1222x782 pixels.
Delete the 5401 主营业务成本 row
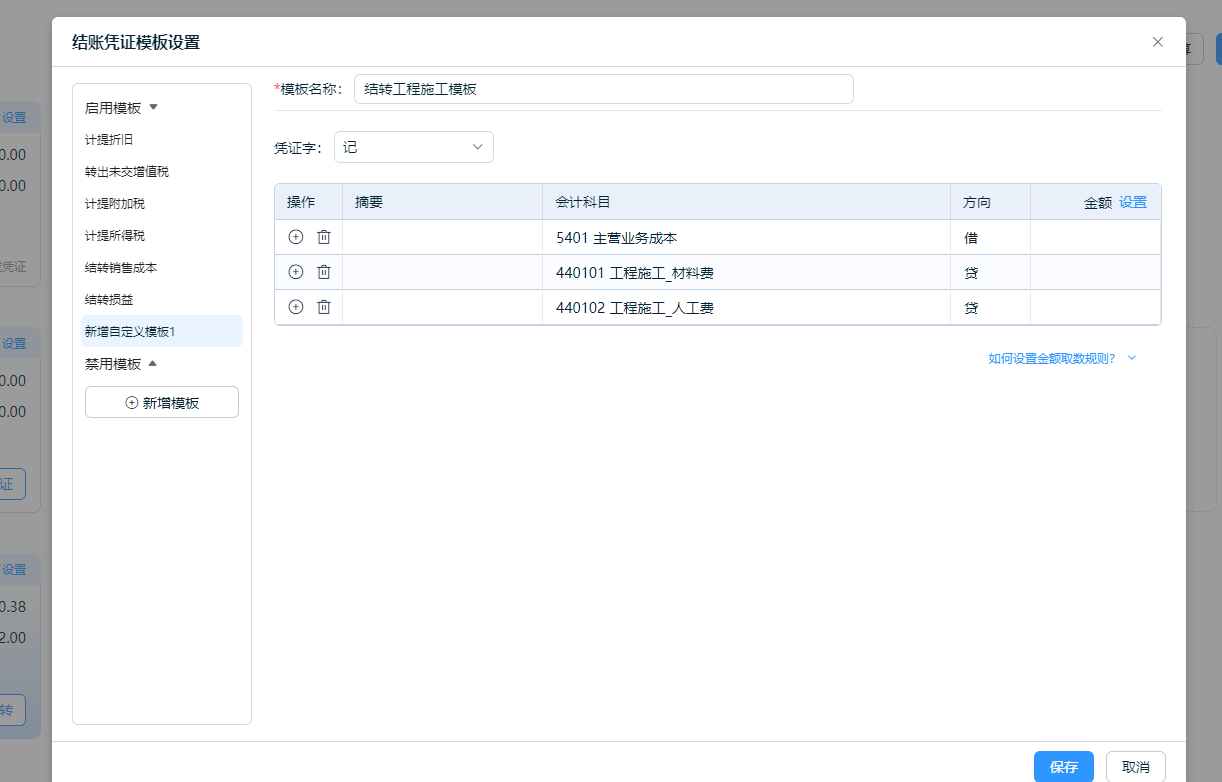click(x=324, y=238)
